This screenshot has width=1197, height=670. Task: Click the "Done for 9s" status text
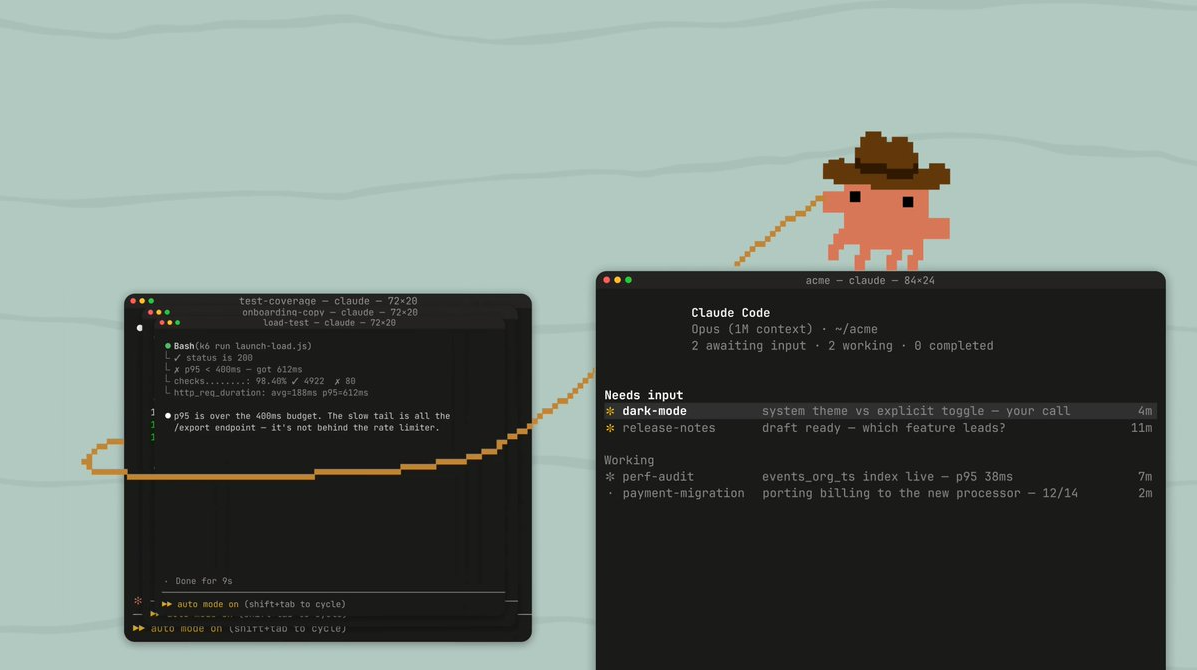coord(204,581)
